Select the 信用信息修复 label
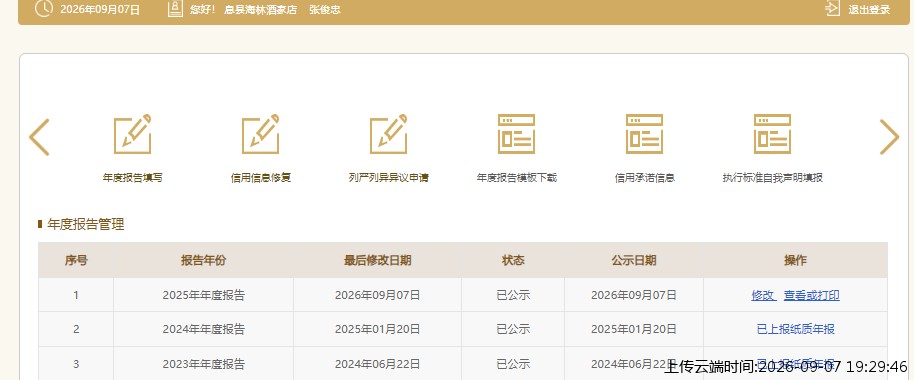Image resolution: width=914 pixels, height=380 pixels. (x=261, y=178)
